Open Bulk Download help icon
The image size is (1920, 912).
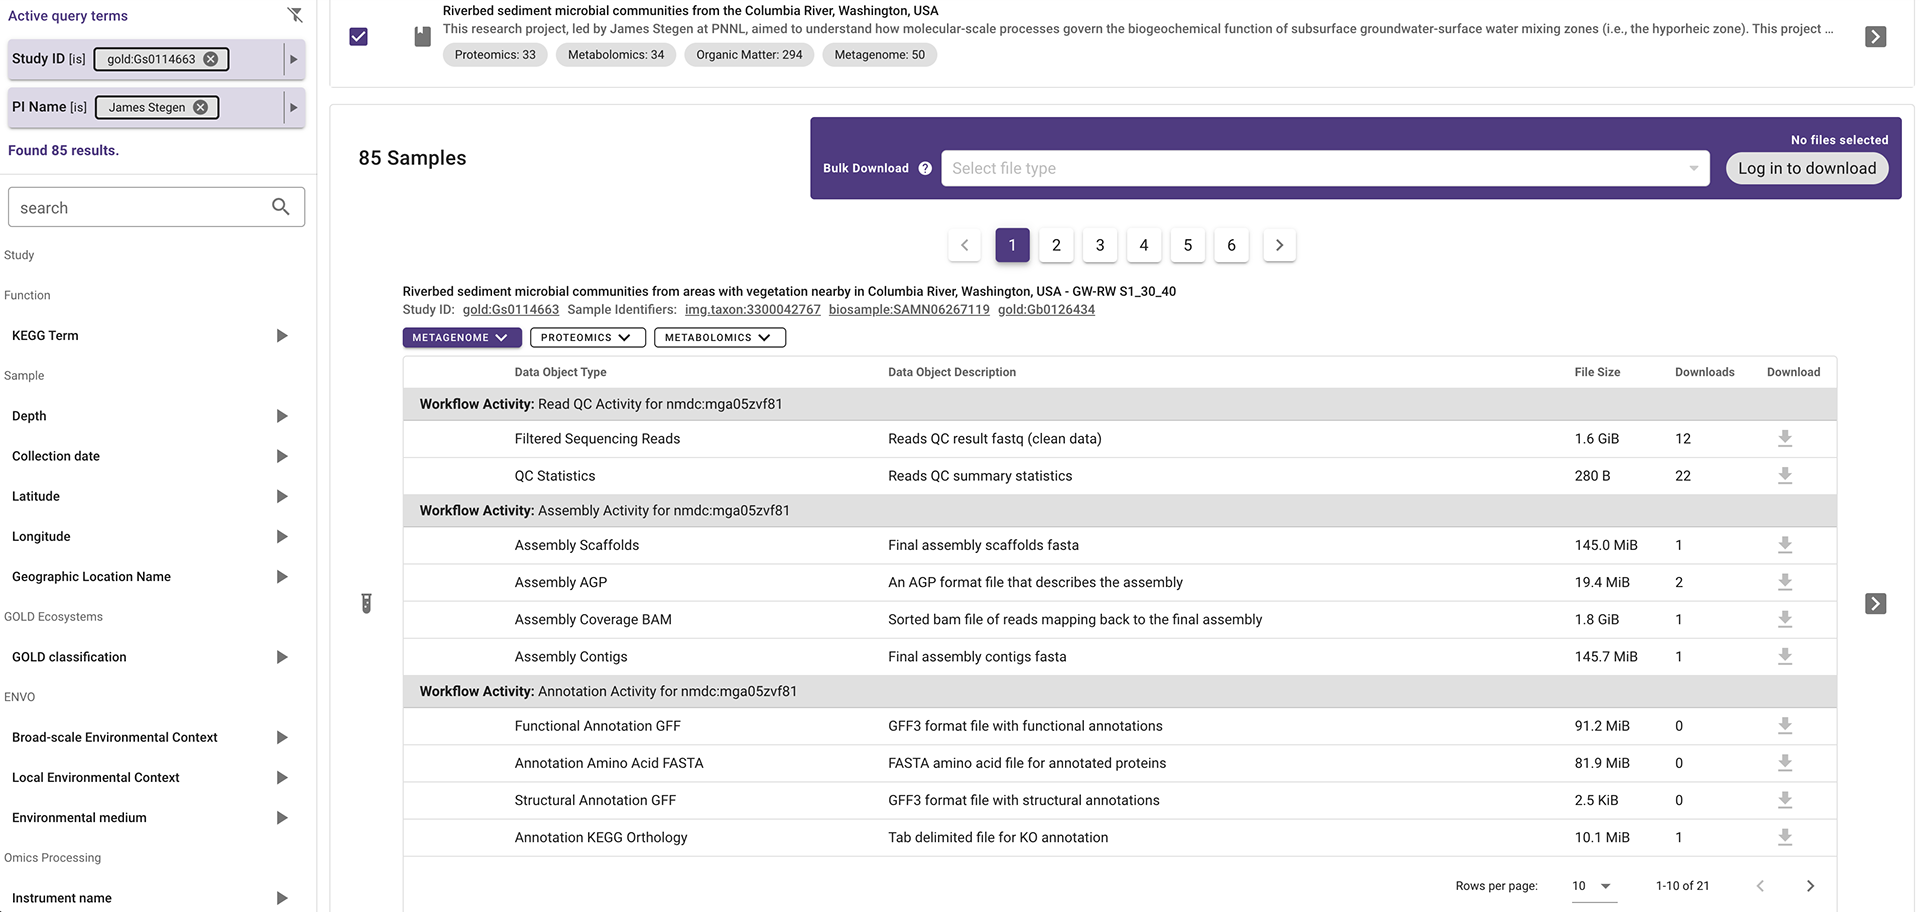(x=925, y=168)
